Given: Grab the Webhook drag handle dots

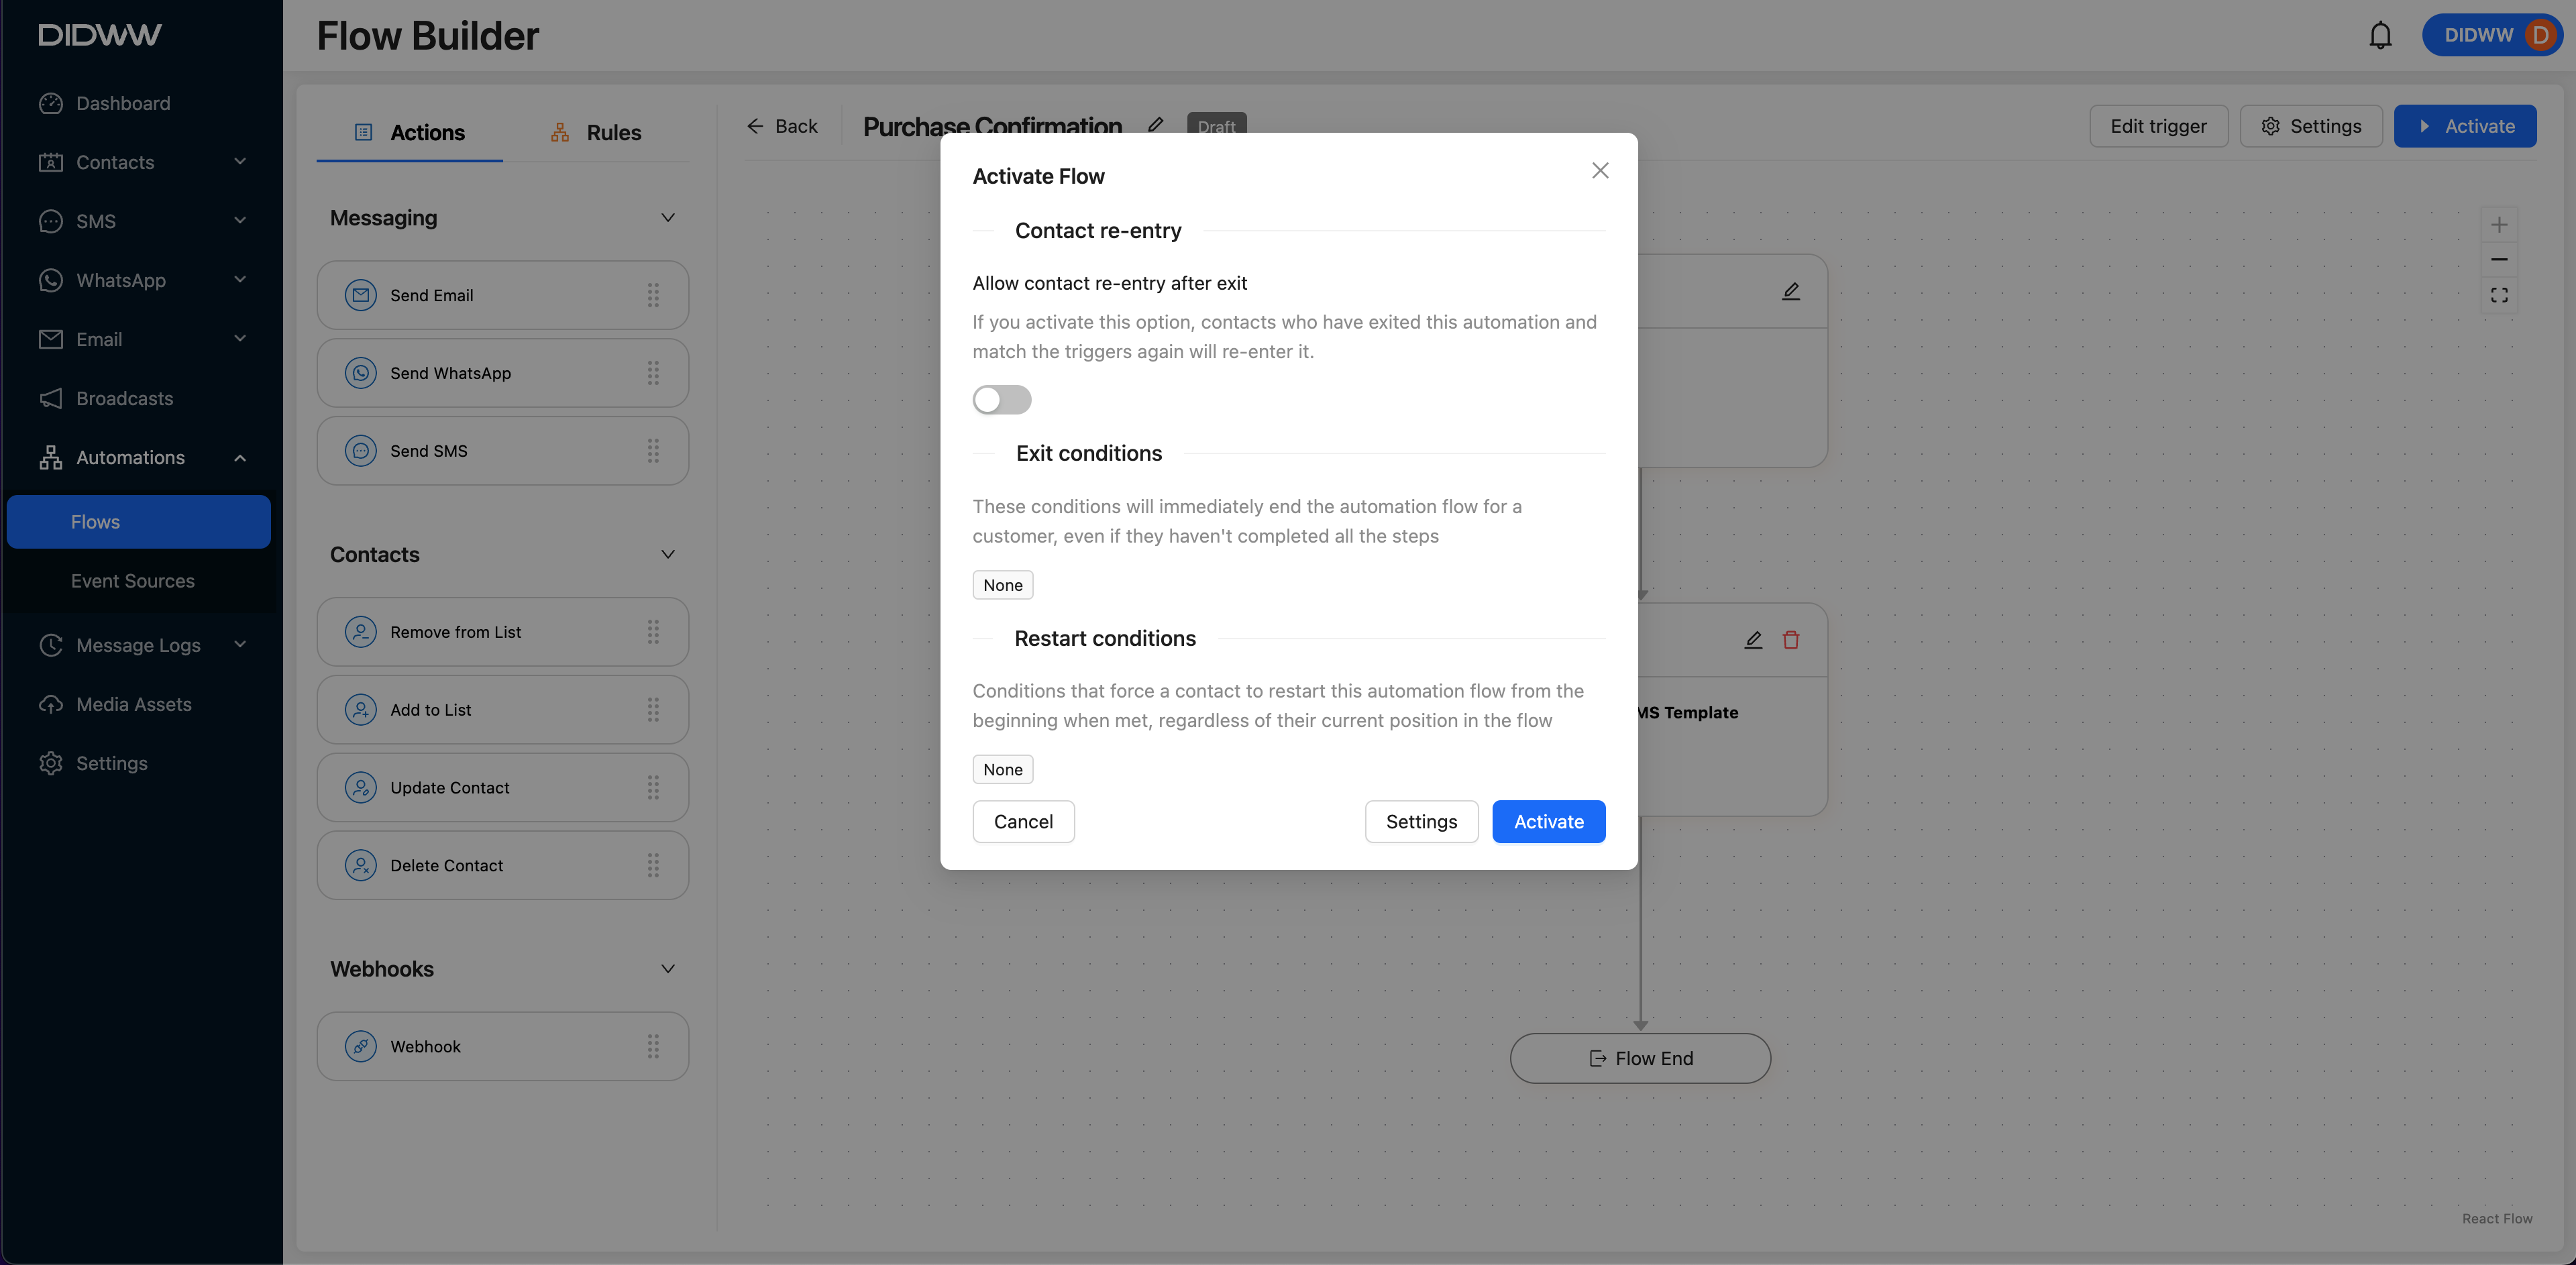Looking at the screenshot, I should (653, 1046).
